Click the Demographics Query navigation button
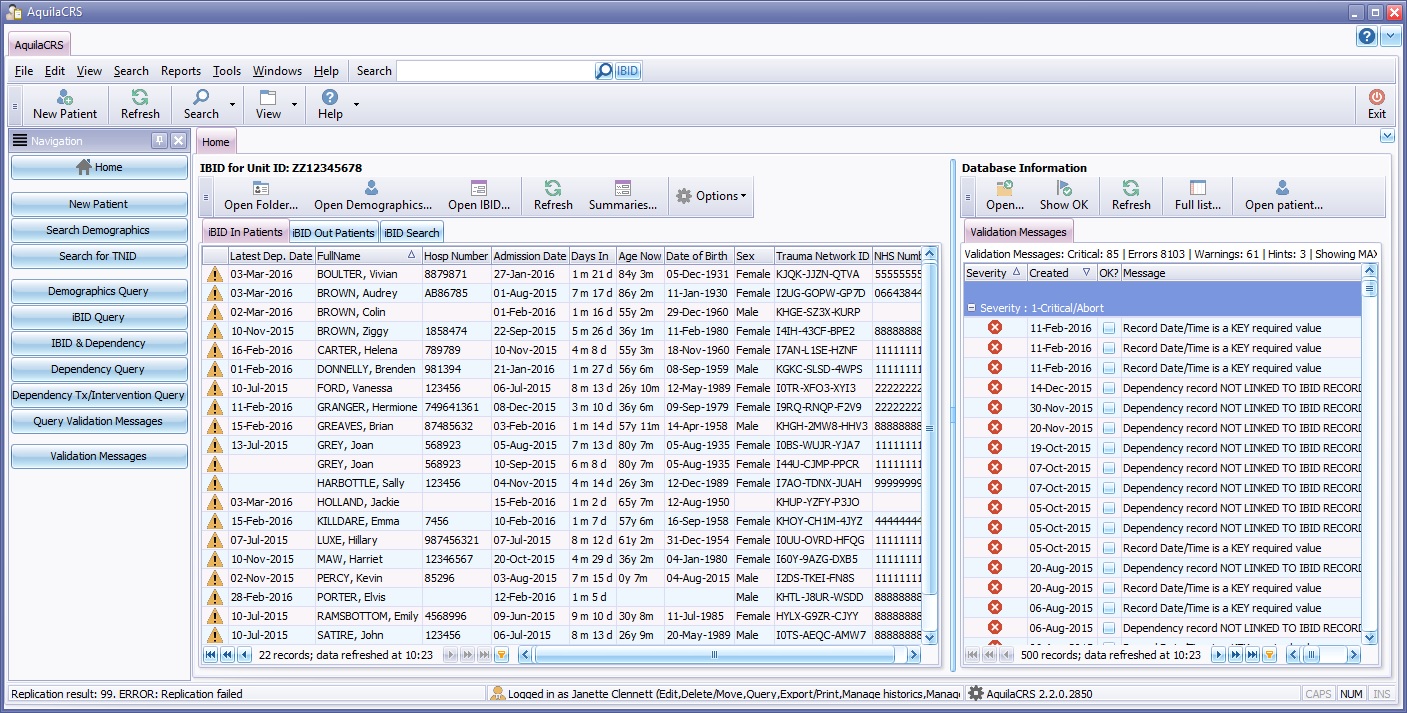The width and height of the screenshot is (1407, 713). click(98, 291)
